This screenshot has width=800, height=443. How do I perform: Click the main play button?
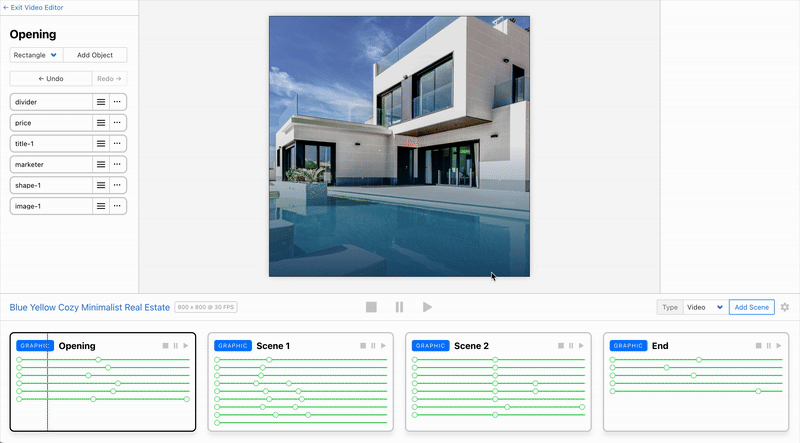tap(427, 307)
